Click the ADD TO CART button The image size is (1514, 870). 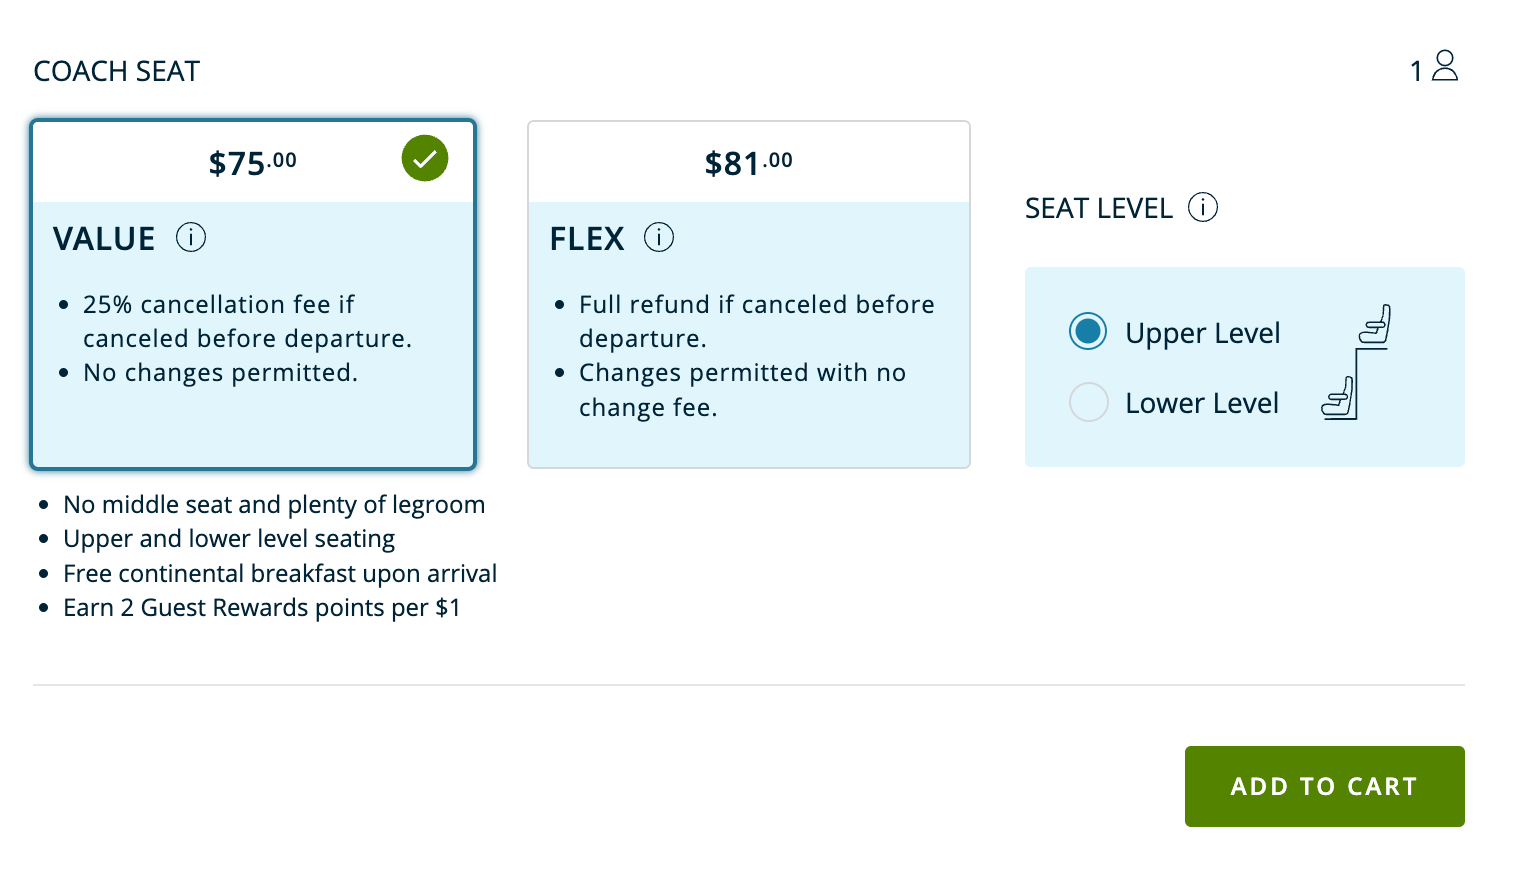click(x=1324, y=787)
